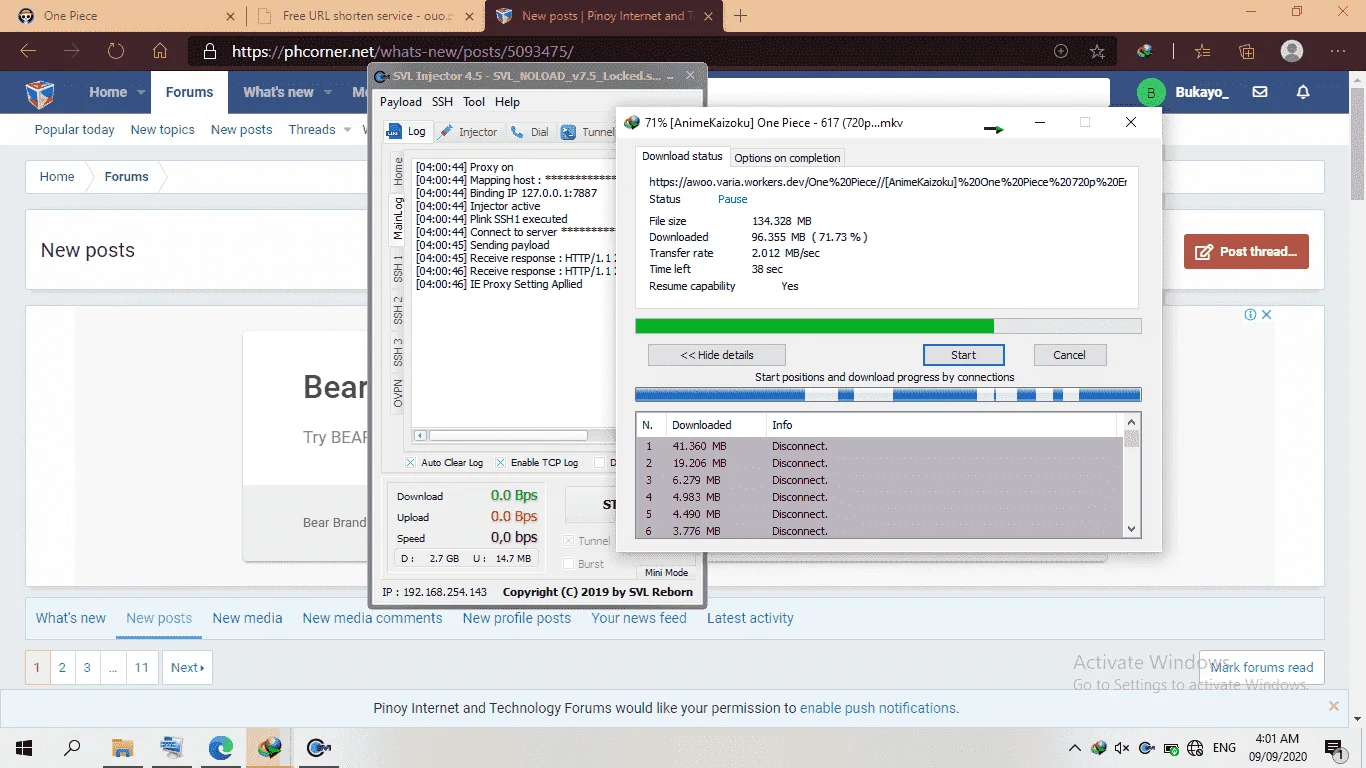Open Collections icon in Edge toolbar
This screenshot has width=1366, height=768.
[1247, 51]
